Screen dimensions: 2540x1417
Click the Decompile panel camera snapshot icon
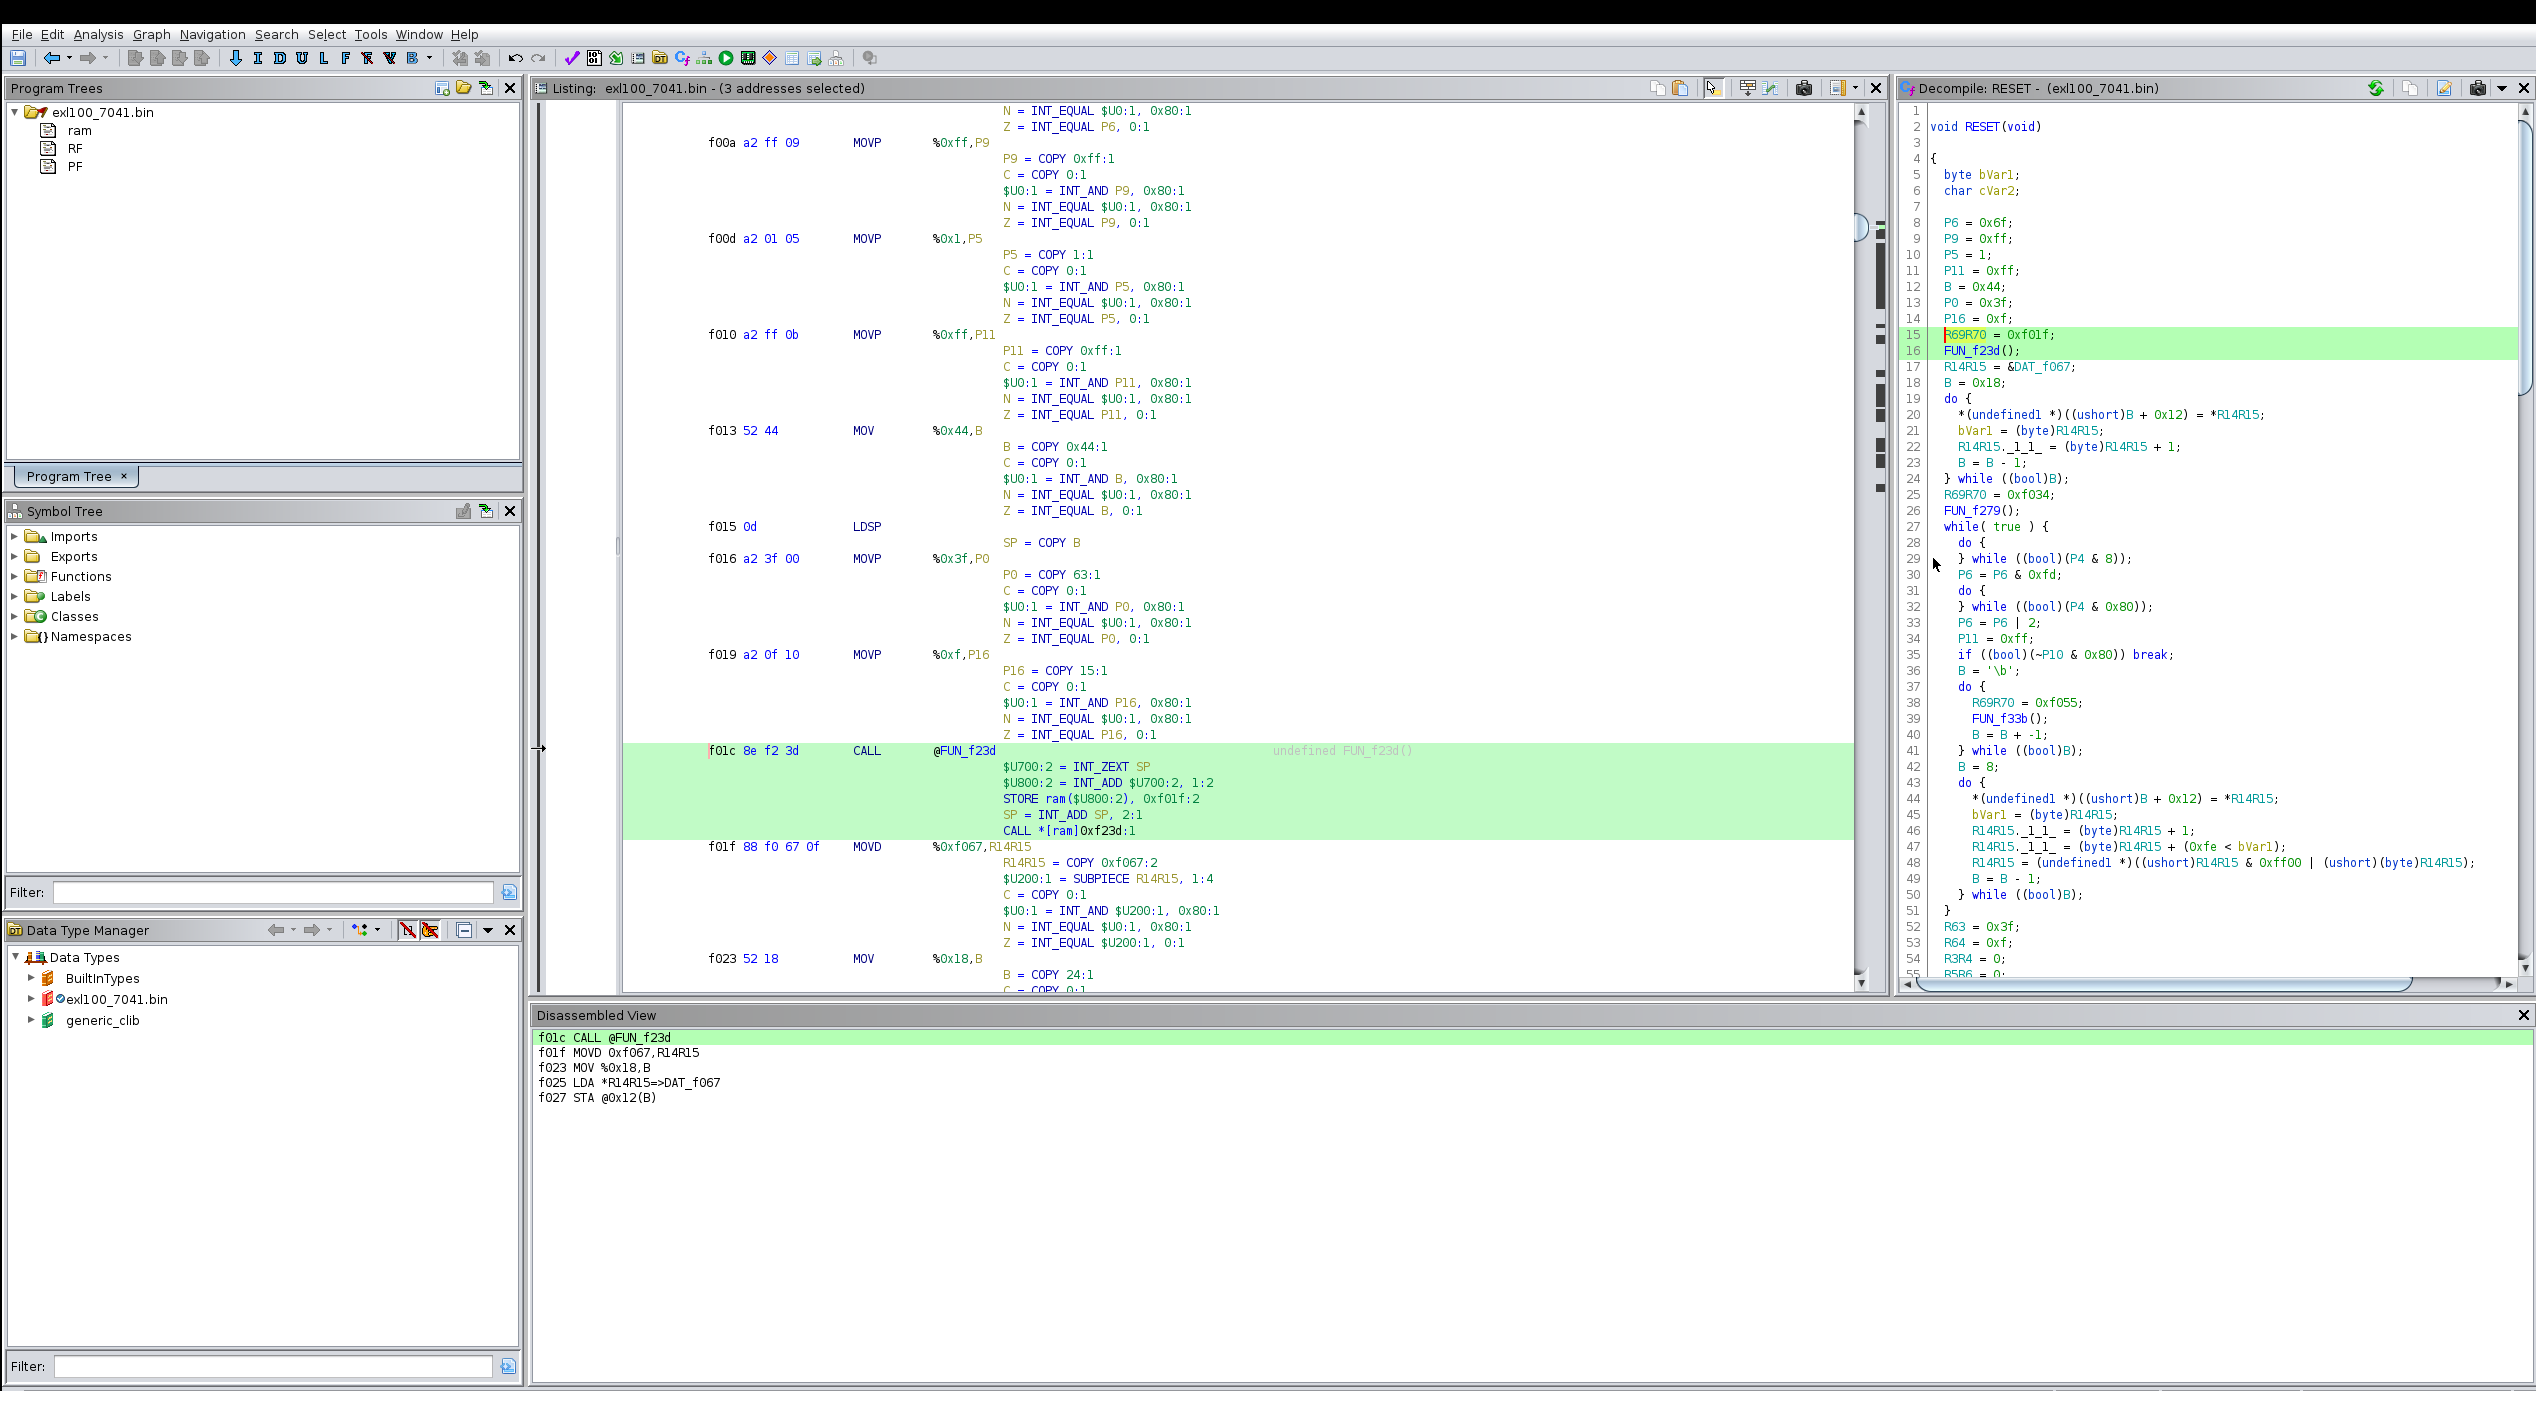coord(2478,88)
